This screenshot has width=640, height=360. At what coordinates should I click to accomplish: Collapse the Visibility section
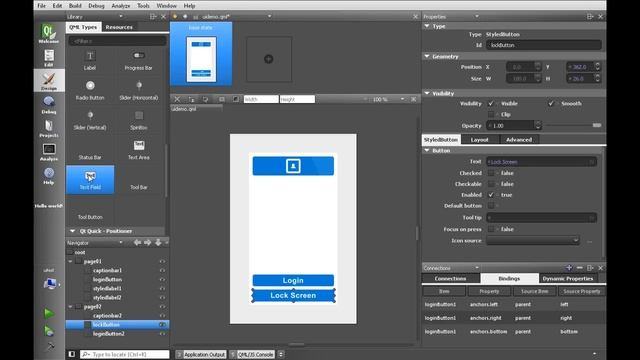click(x=427, y=93)
